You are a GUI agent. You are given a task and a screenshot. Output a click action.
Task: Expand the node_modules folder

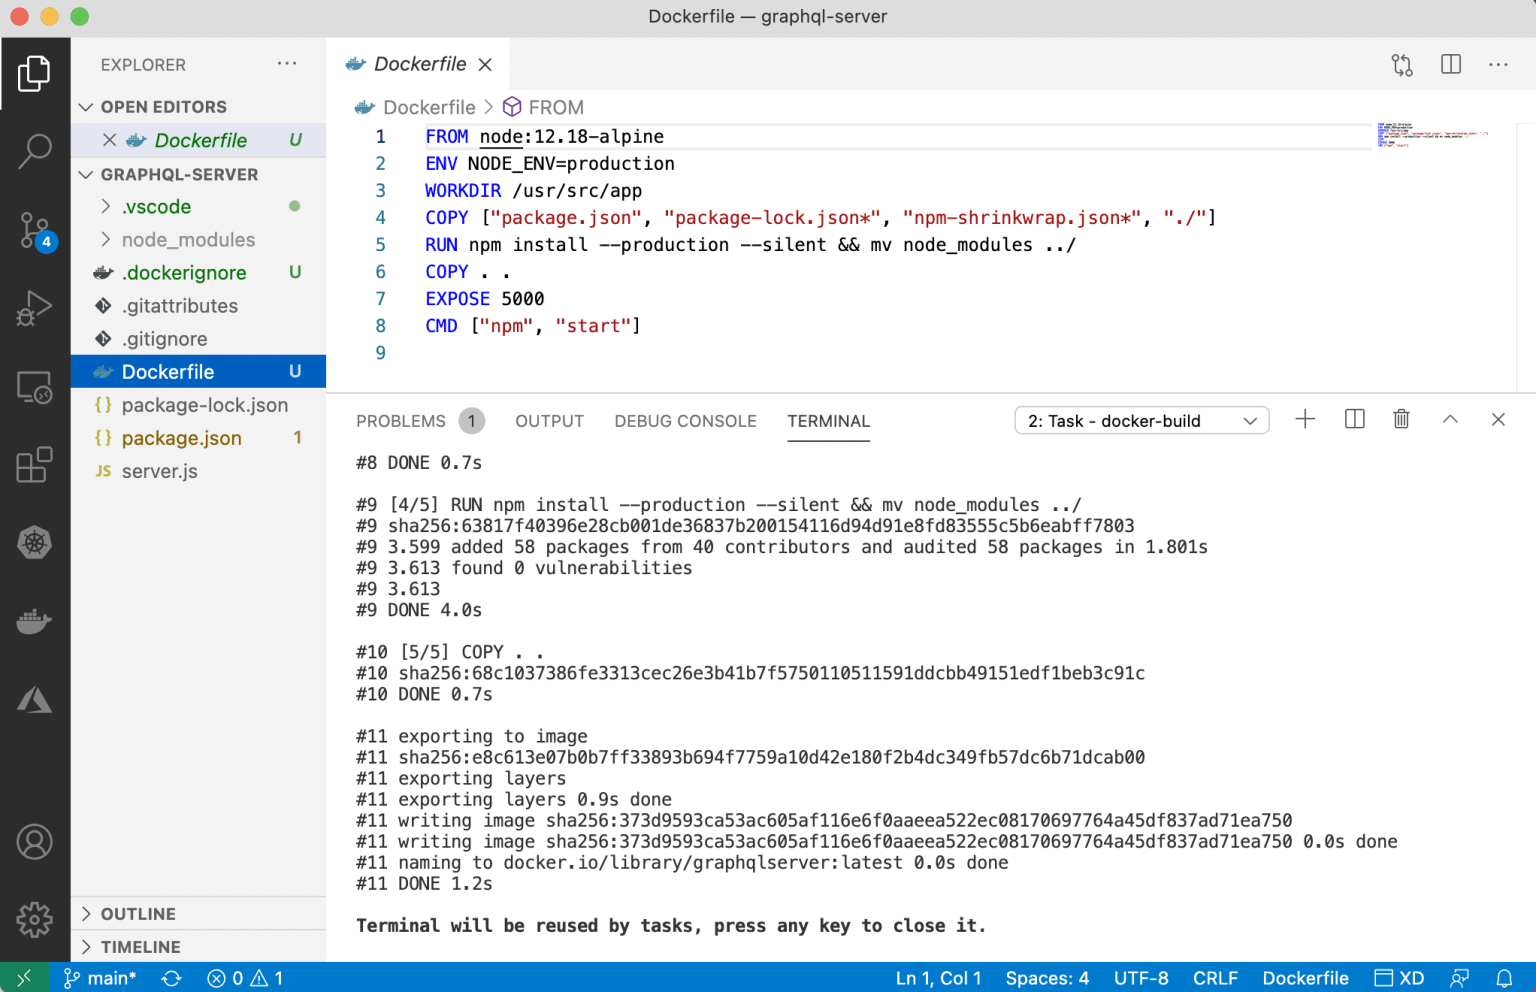tap(187, 240)
